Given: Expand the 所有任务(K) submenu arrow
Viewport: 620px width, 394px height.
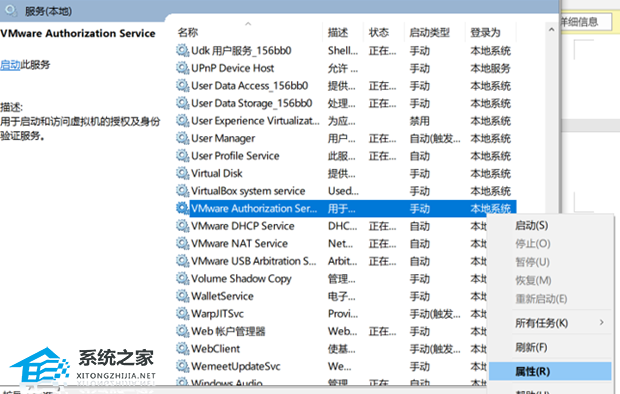Looking at the screenshot, I should tap(601, 322).
